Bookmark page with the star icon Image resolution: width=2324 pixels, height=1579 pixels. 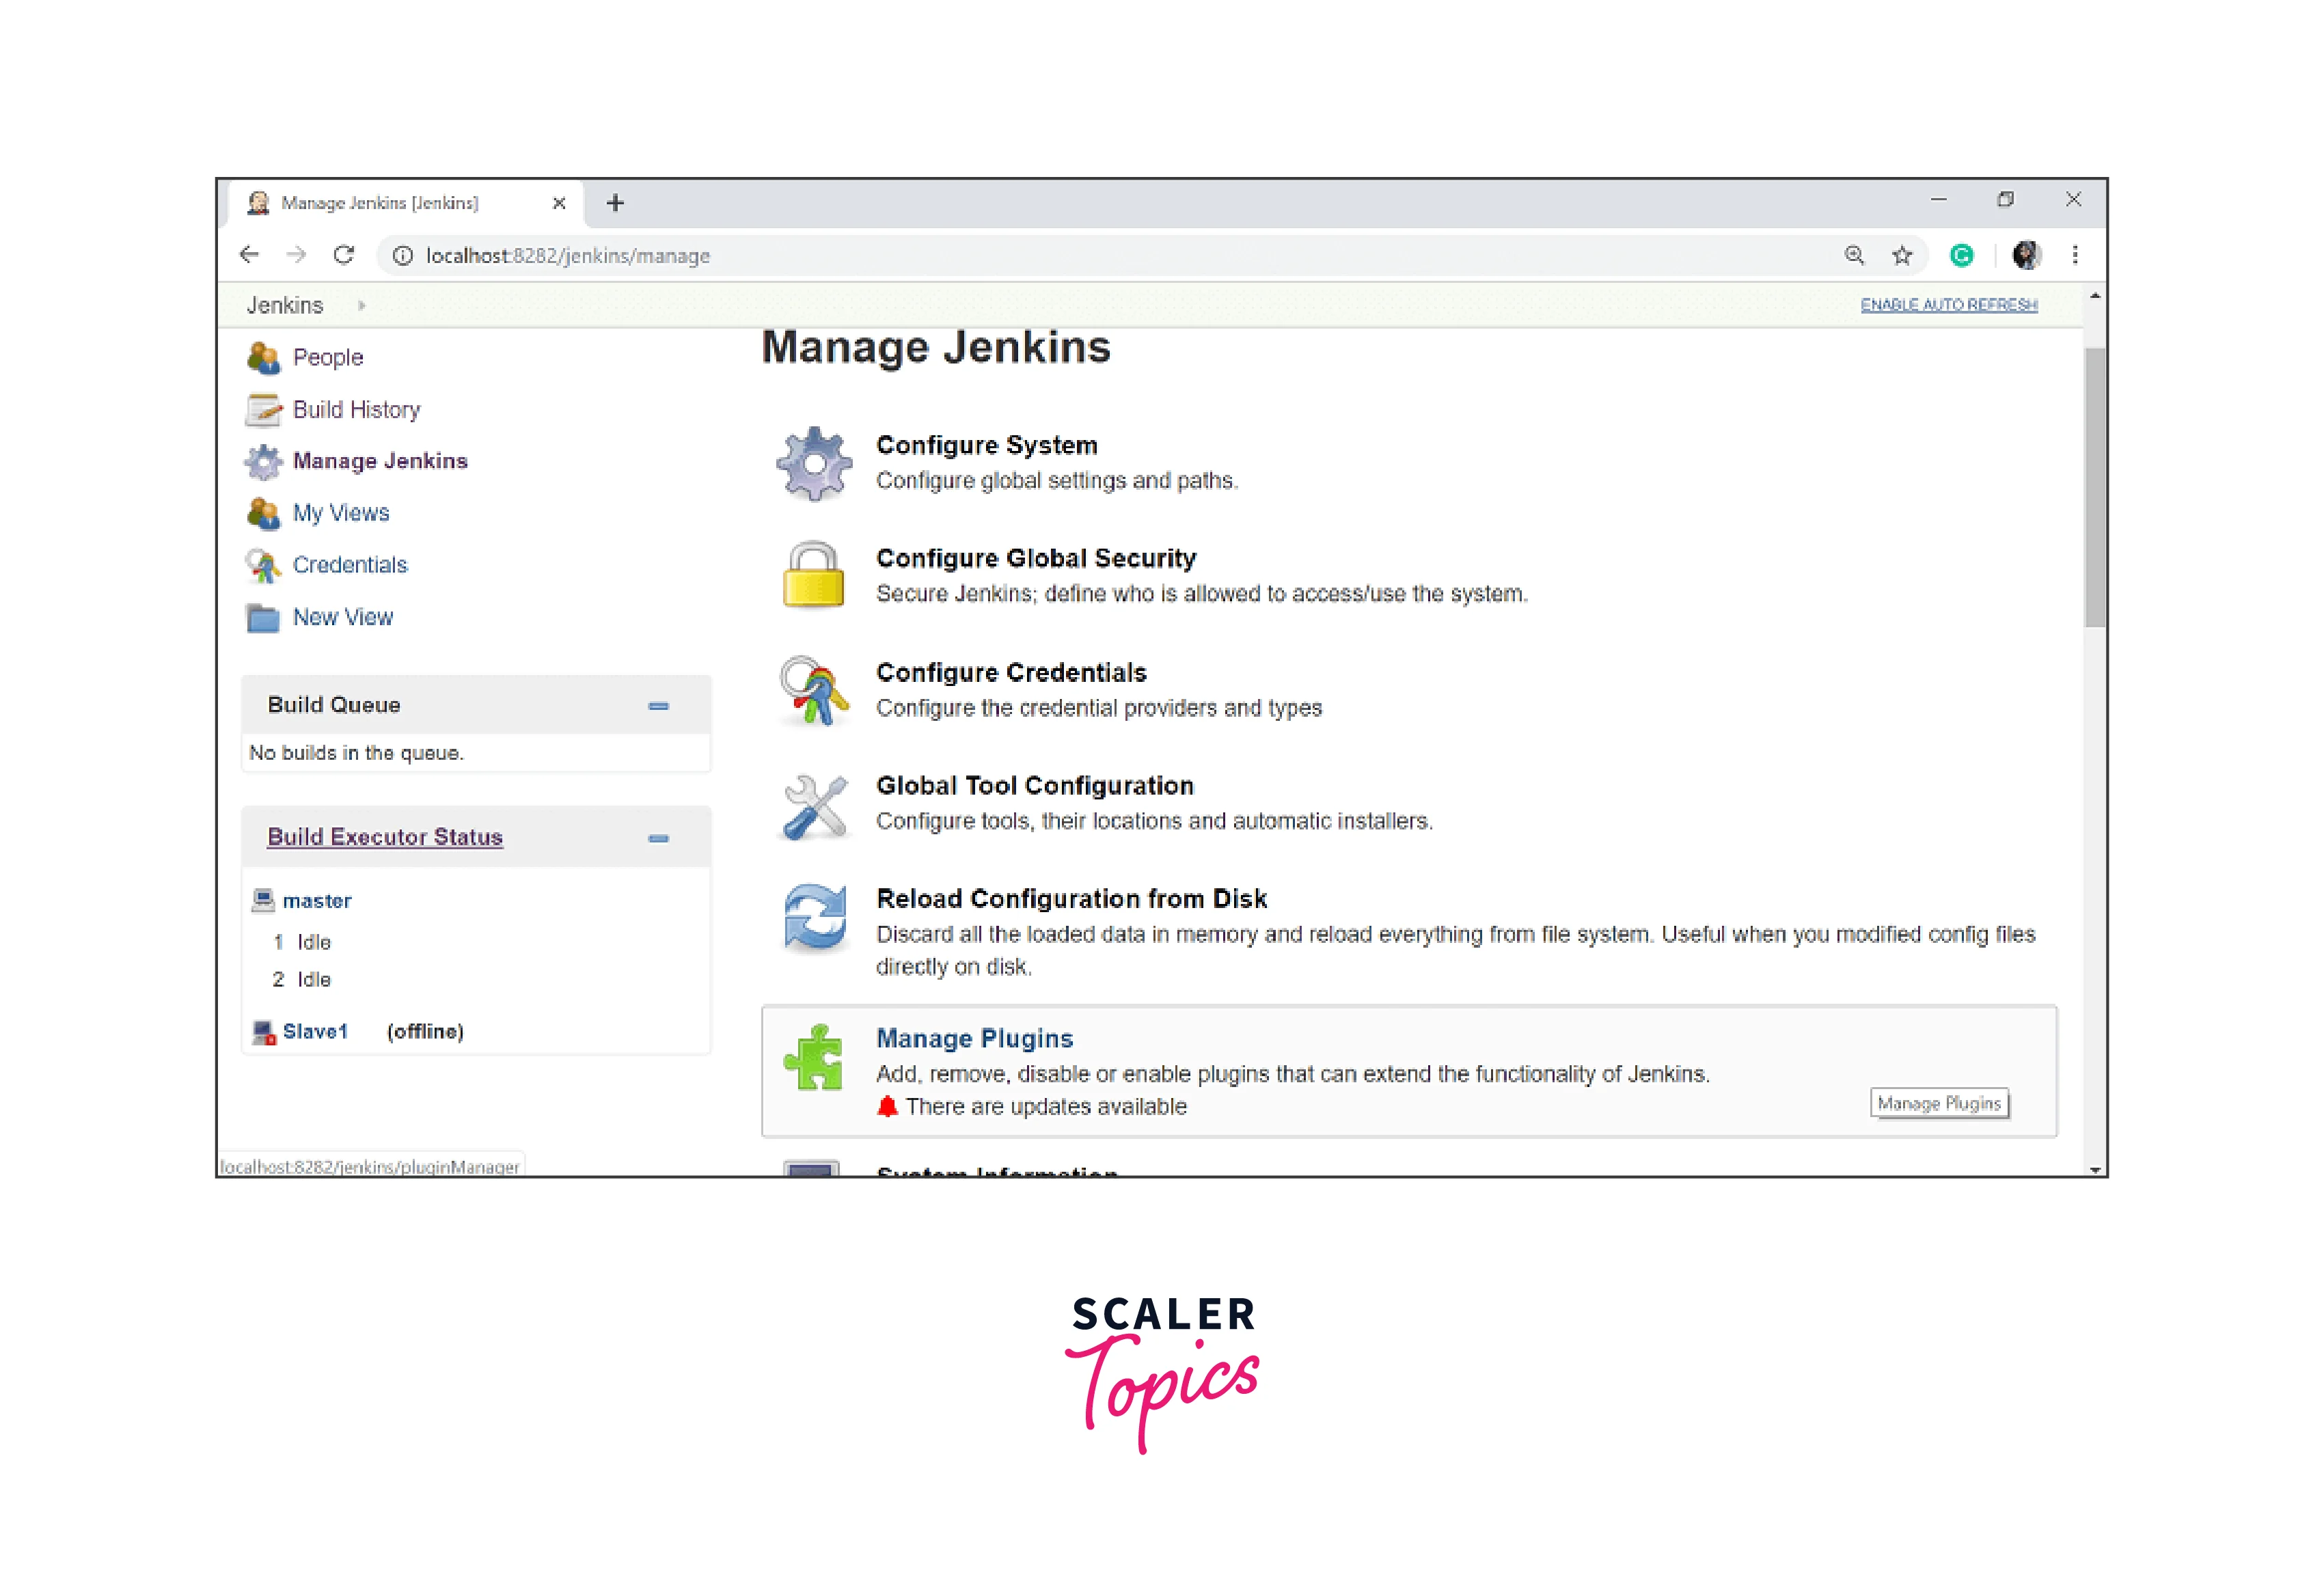pos(1901,256)
